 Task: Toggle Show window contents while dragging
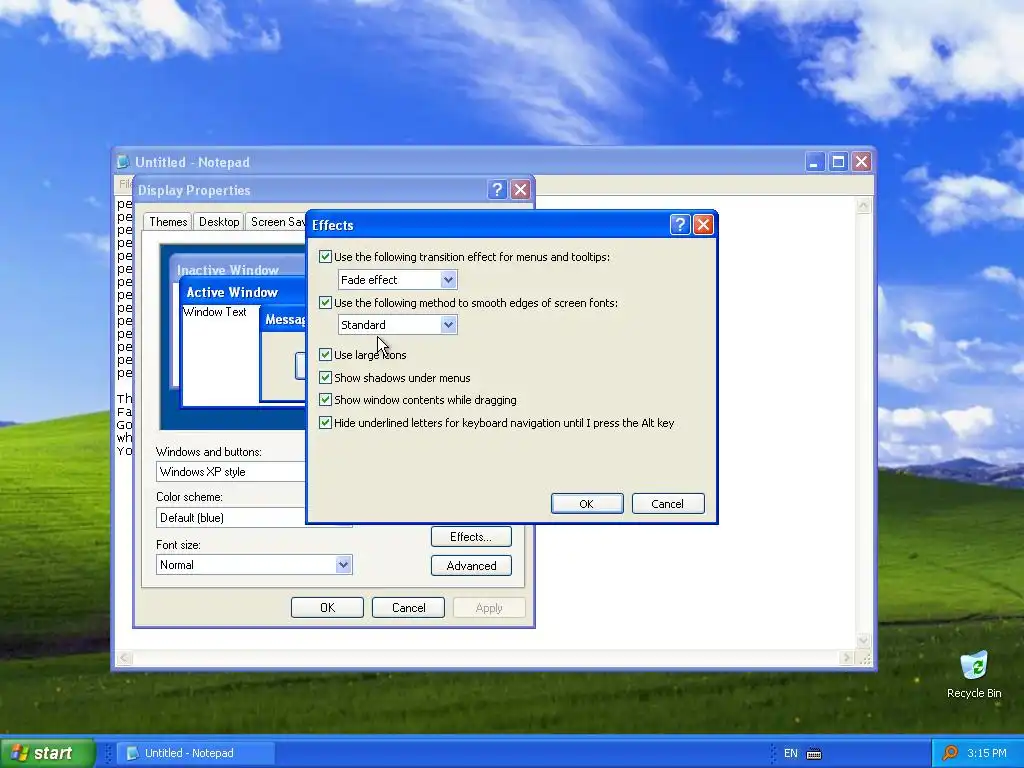[325, 400]
